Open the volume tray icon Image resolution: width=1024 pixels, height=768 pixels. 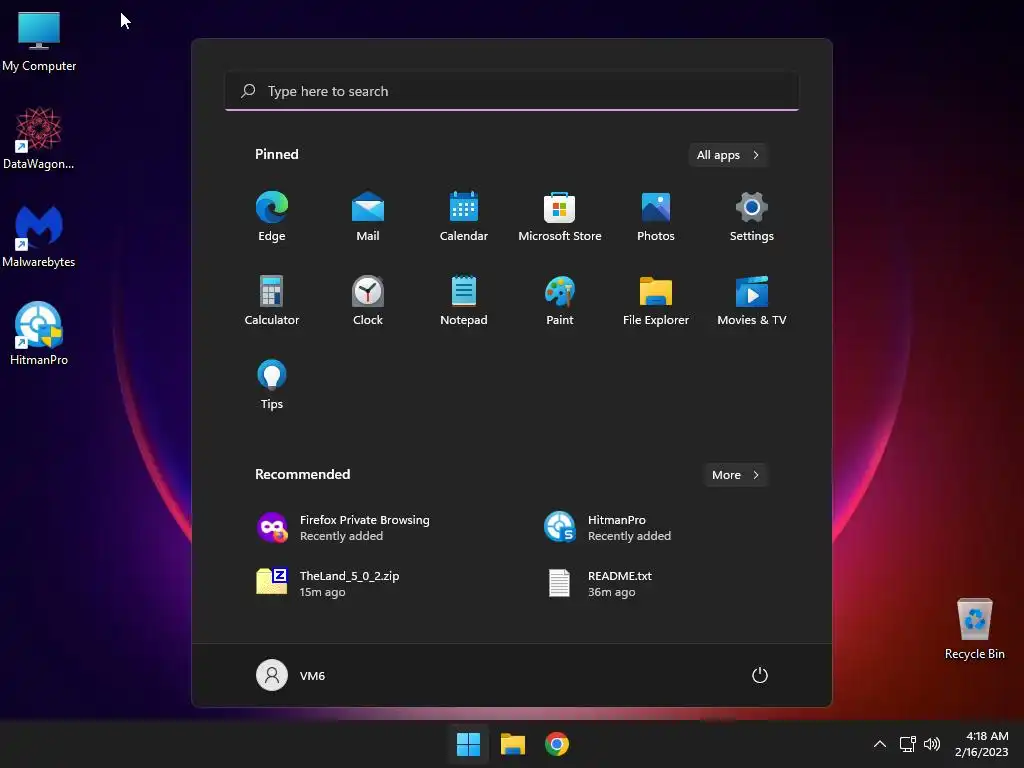932,744
